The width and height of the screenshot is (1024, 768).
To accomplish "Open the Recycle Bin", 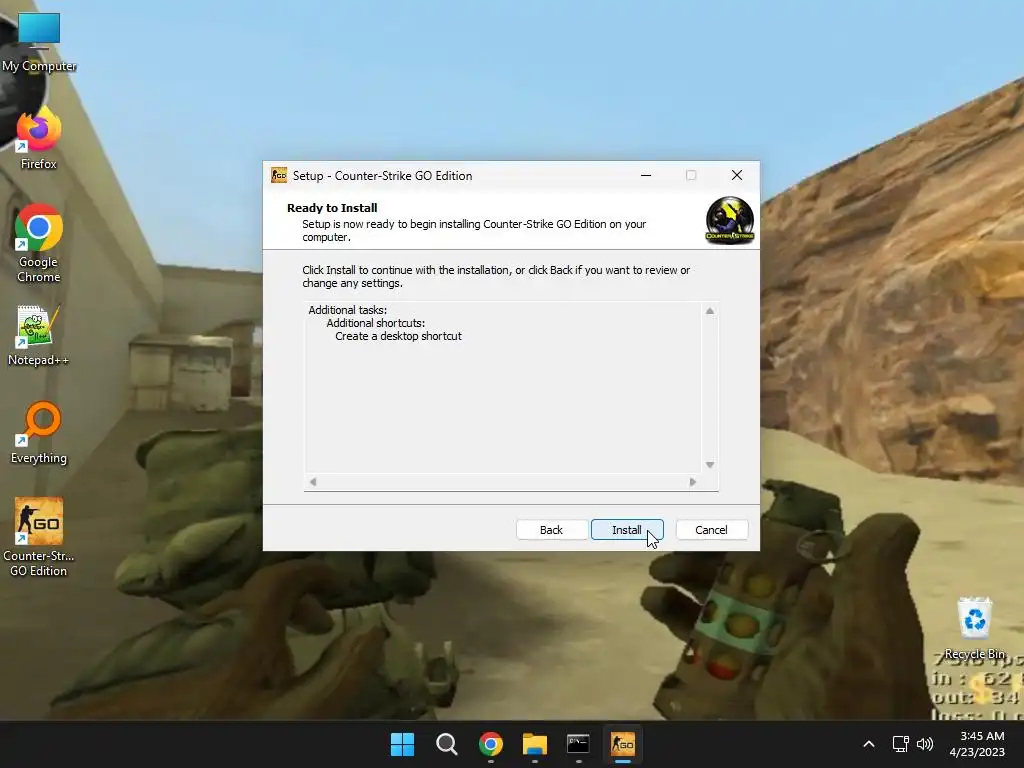I will tap(974, 628).
